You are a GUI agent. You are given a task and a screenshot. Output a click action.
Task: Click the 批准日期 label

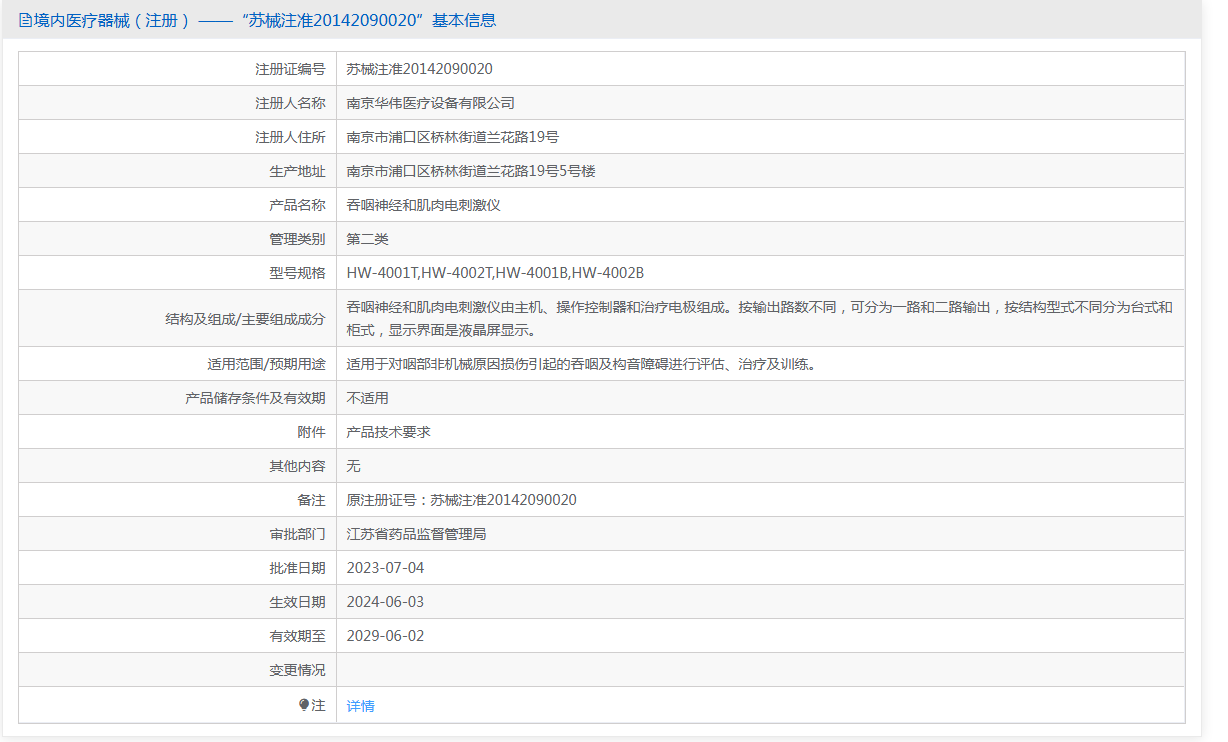297,568
